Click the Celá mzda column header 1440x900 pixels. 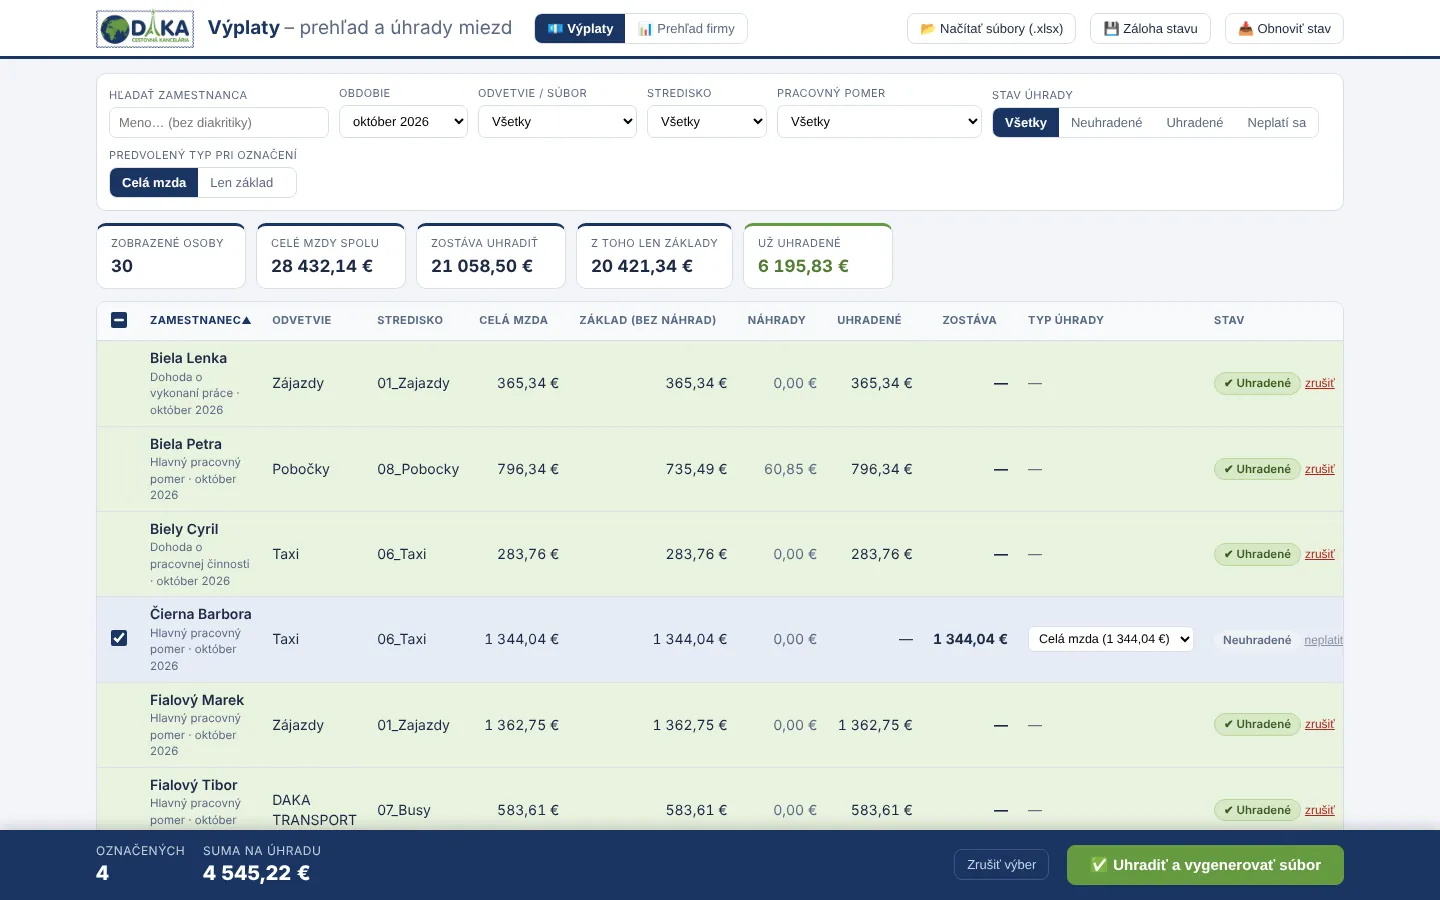513,320
